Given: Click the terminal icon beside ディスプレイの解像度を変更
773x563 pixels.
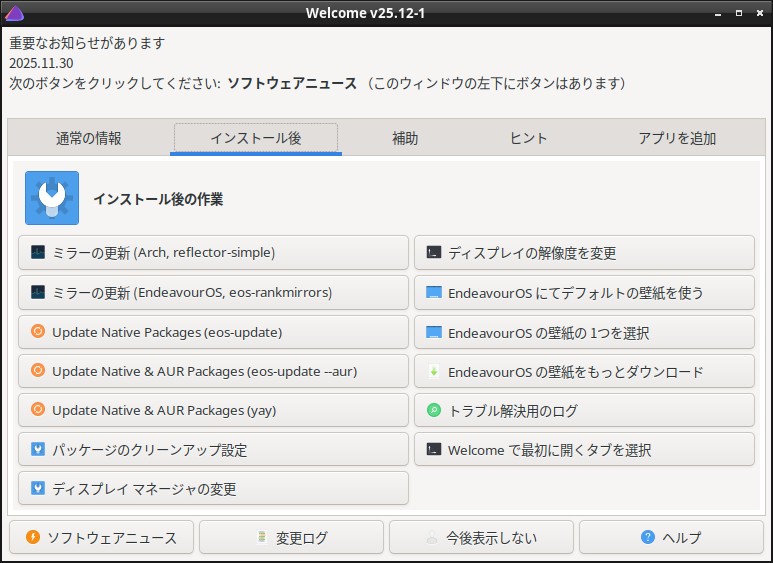Looking at the screenshot, I should coord(433,253).
